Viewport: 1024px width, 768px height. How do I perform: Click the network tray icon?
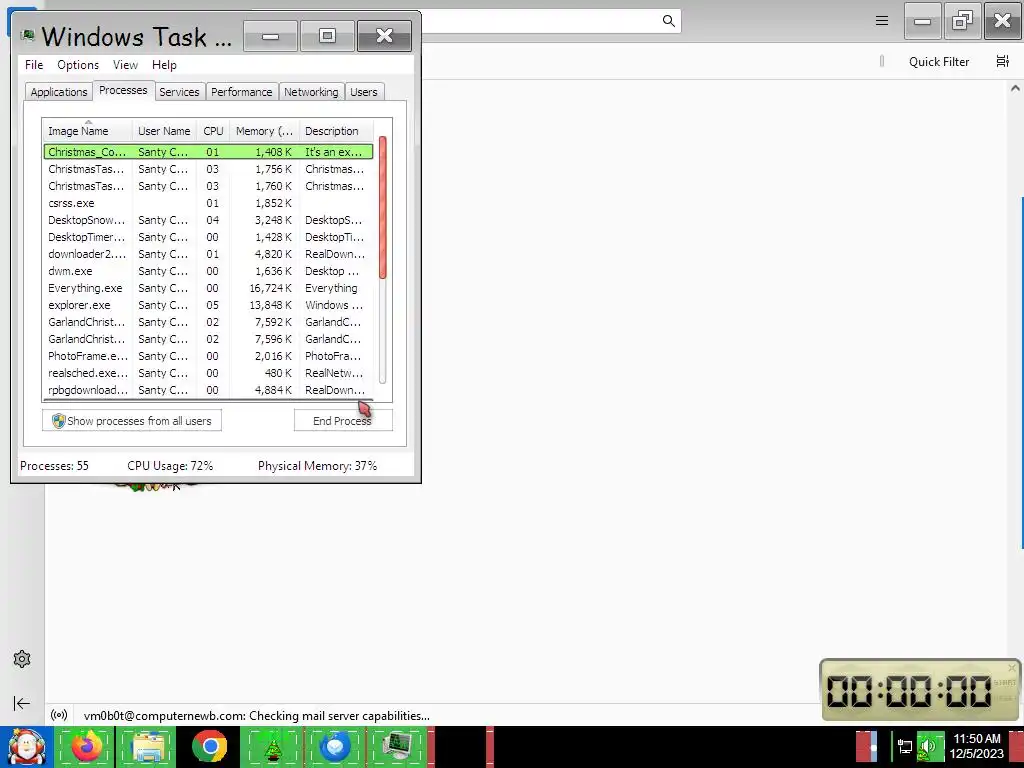coord(904,747)
